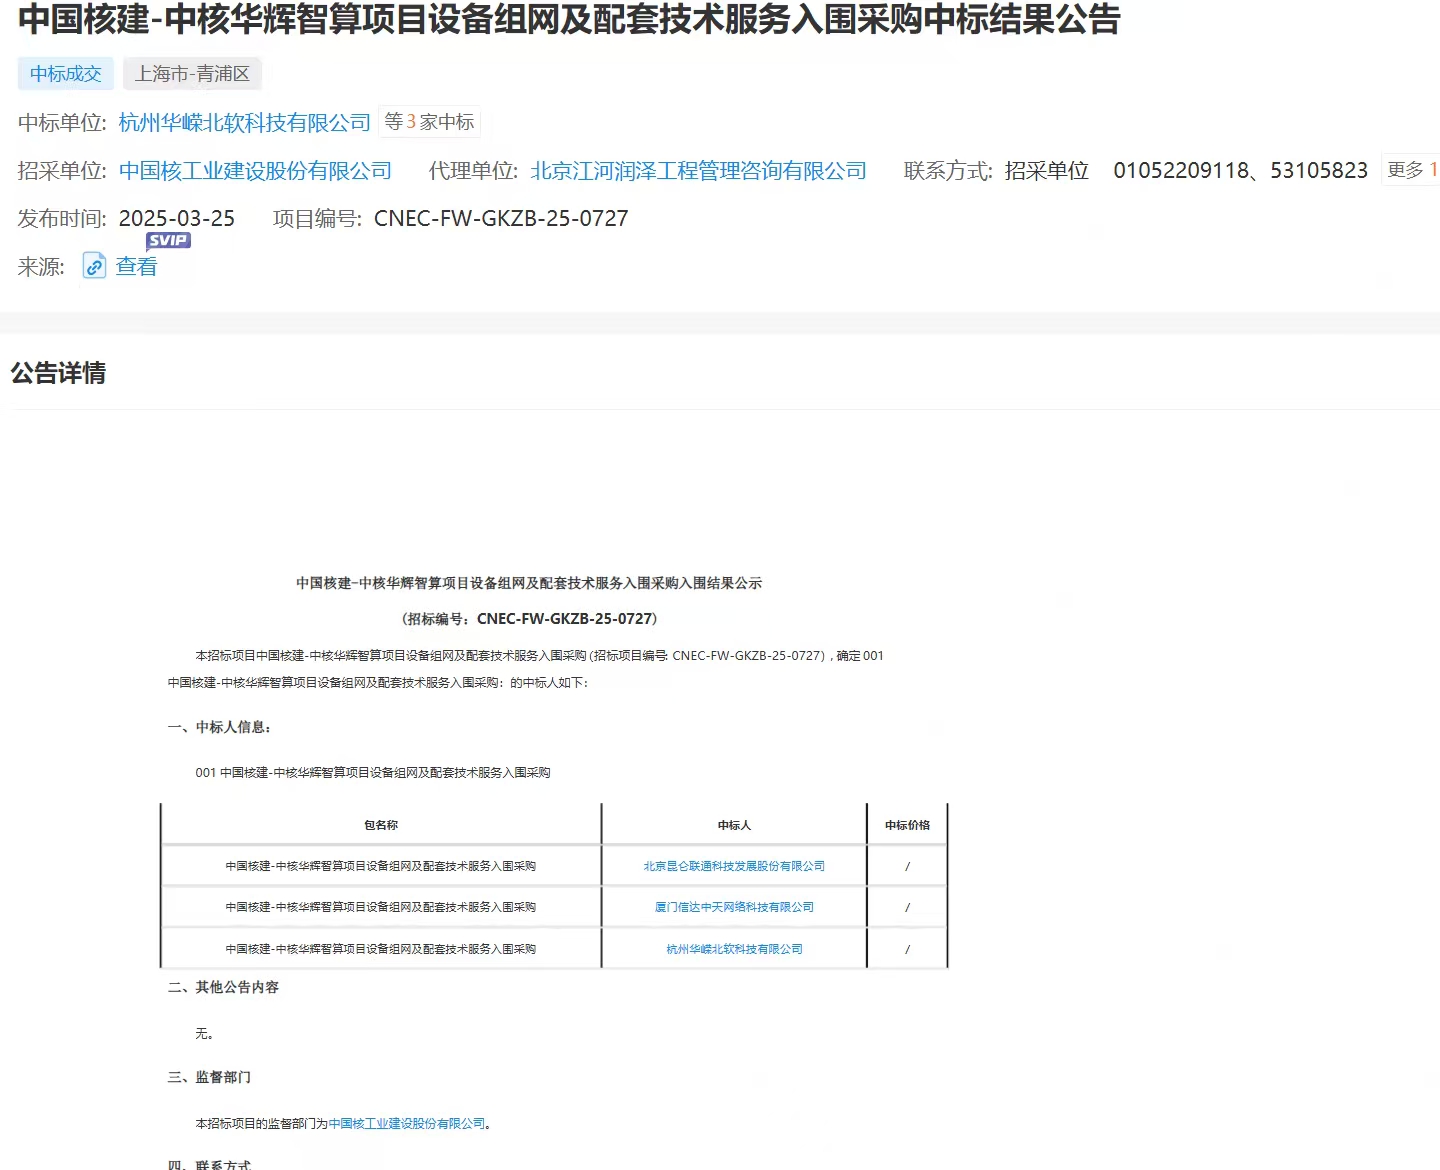Click the price cell for 杭州华嵘北软 row
The width and height of the screenshot is (1440, 1170).
(907, 949)
